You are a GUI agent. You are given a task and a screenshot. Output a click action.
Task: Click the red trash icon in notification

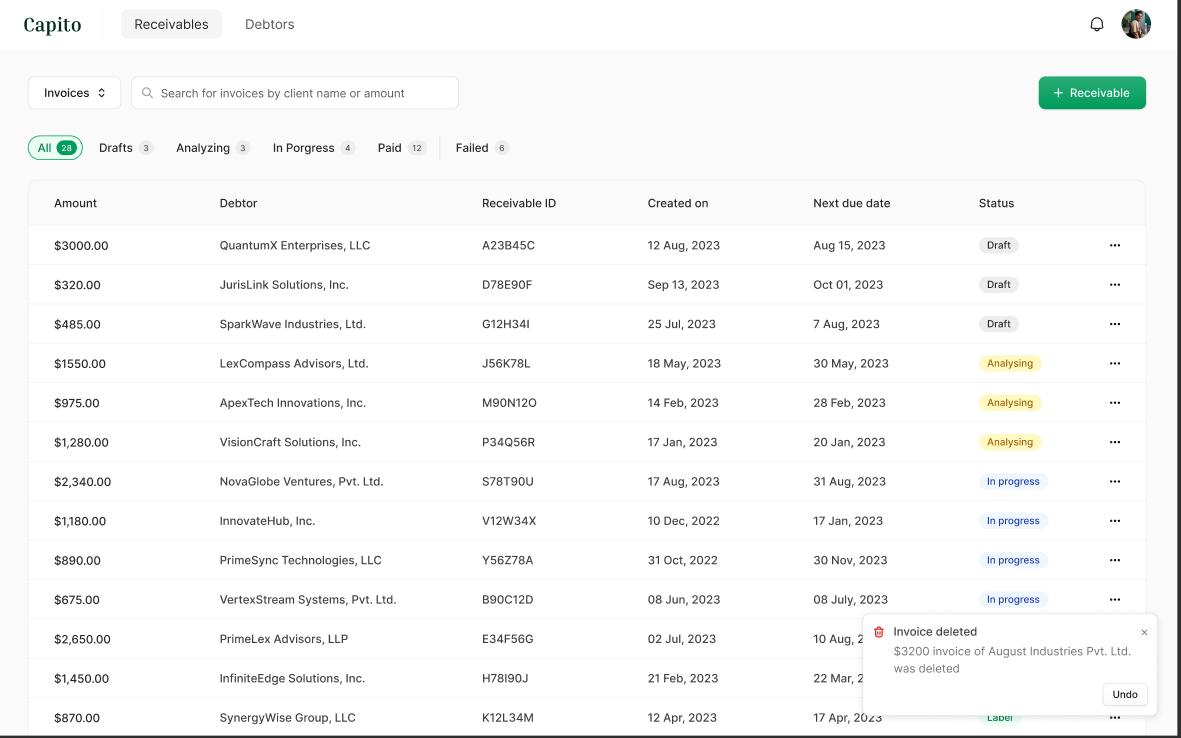tap(878, 632)
